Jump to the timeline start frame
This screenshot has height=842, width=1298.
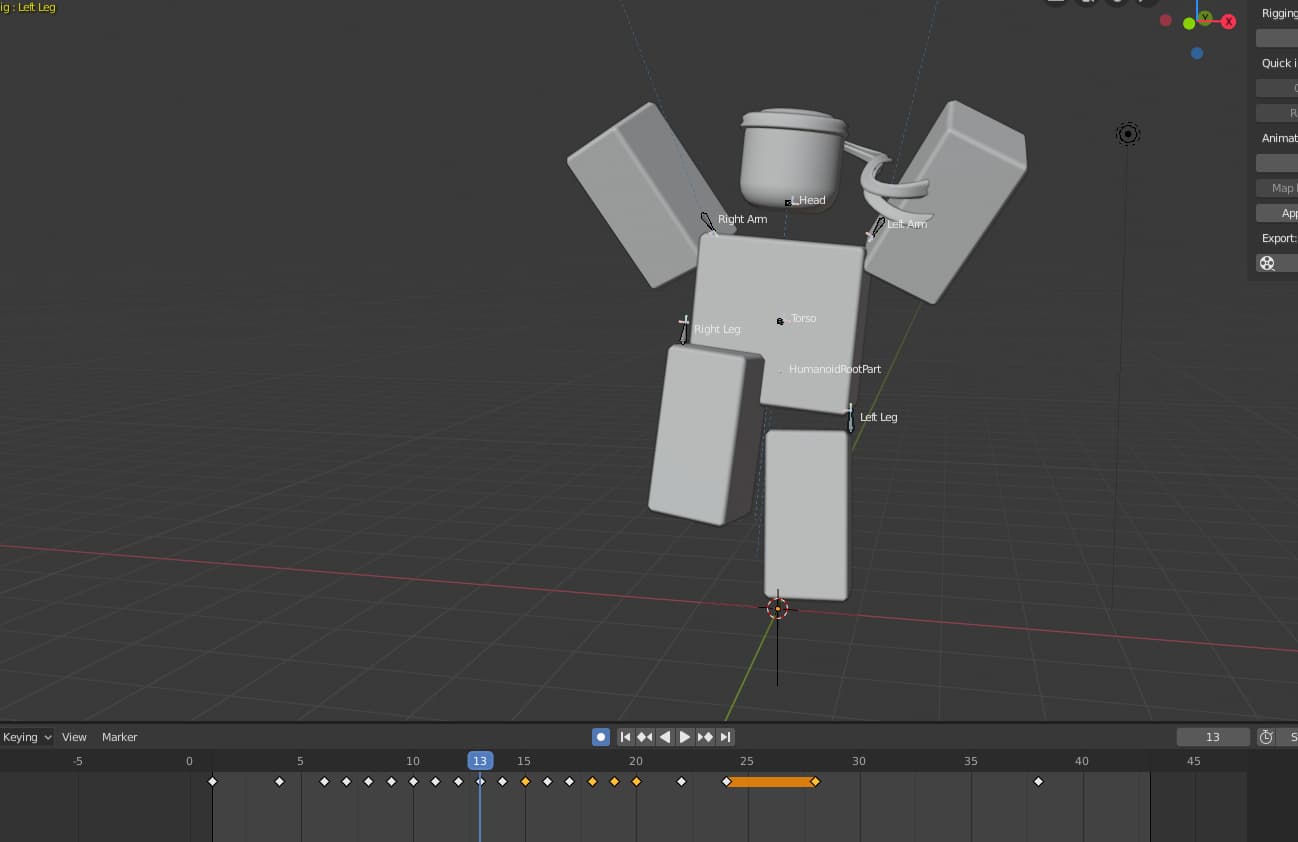(626, 737)
